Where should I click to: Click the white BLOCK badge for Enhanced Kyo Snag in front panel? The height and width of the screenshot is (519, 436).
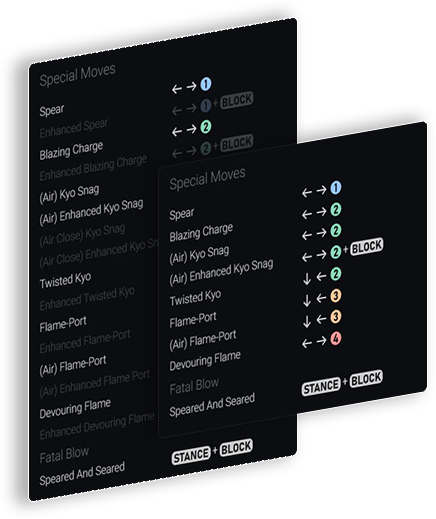tap(367, 247)
